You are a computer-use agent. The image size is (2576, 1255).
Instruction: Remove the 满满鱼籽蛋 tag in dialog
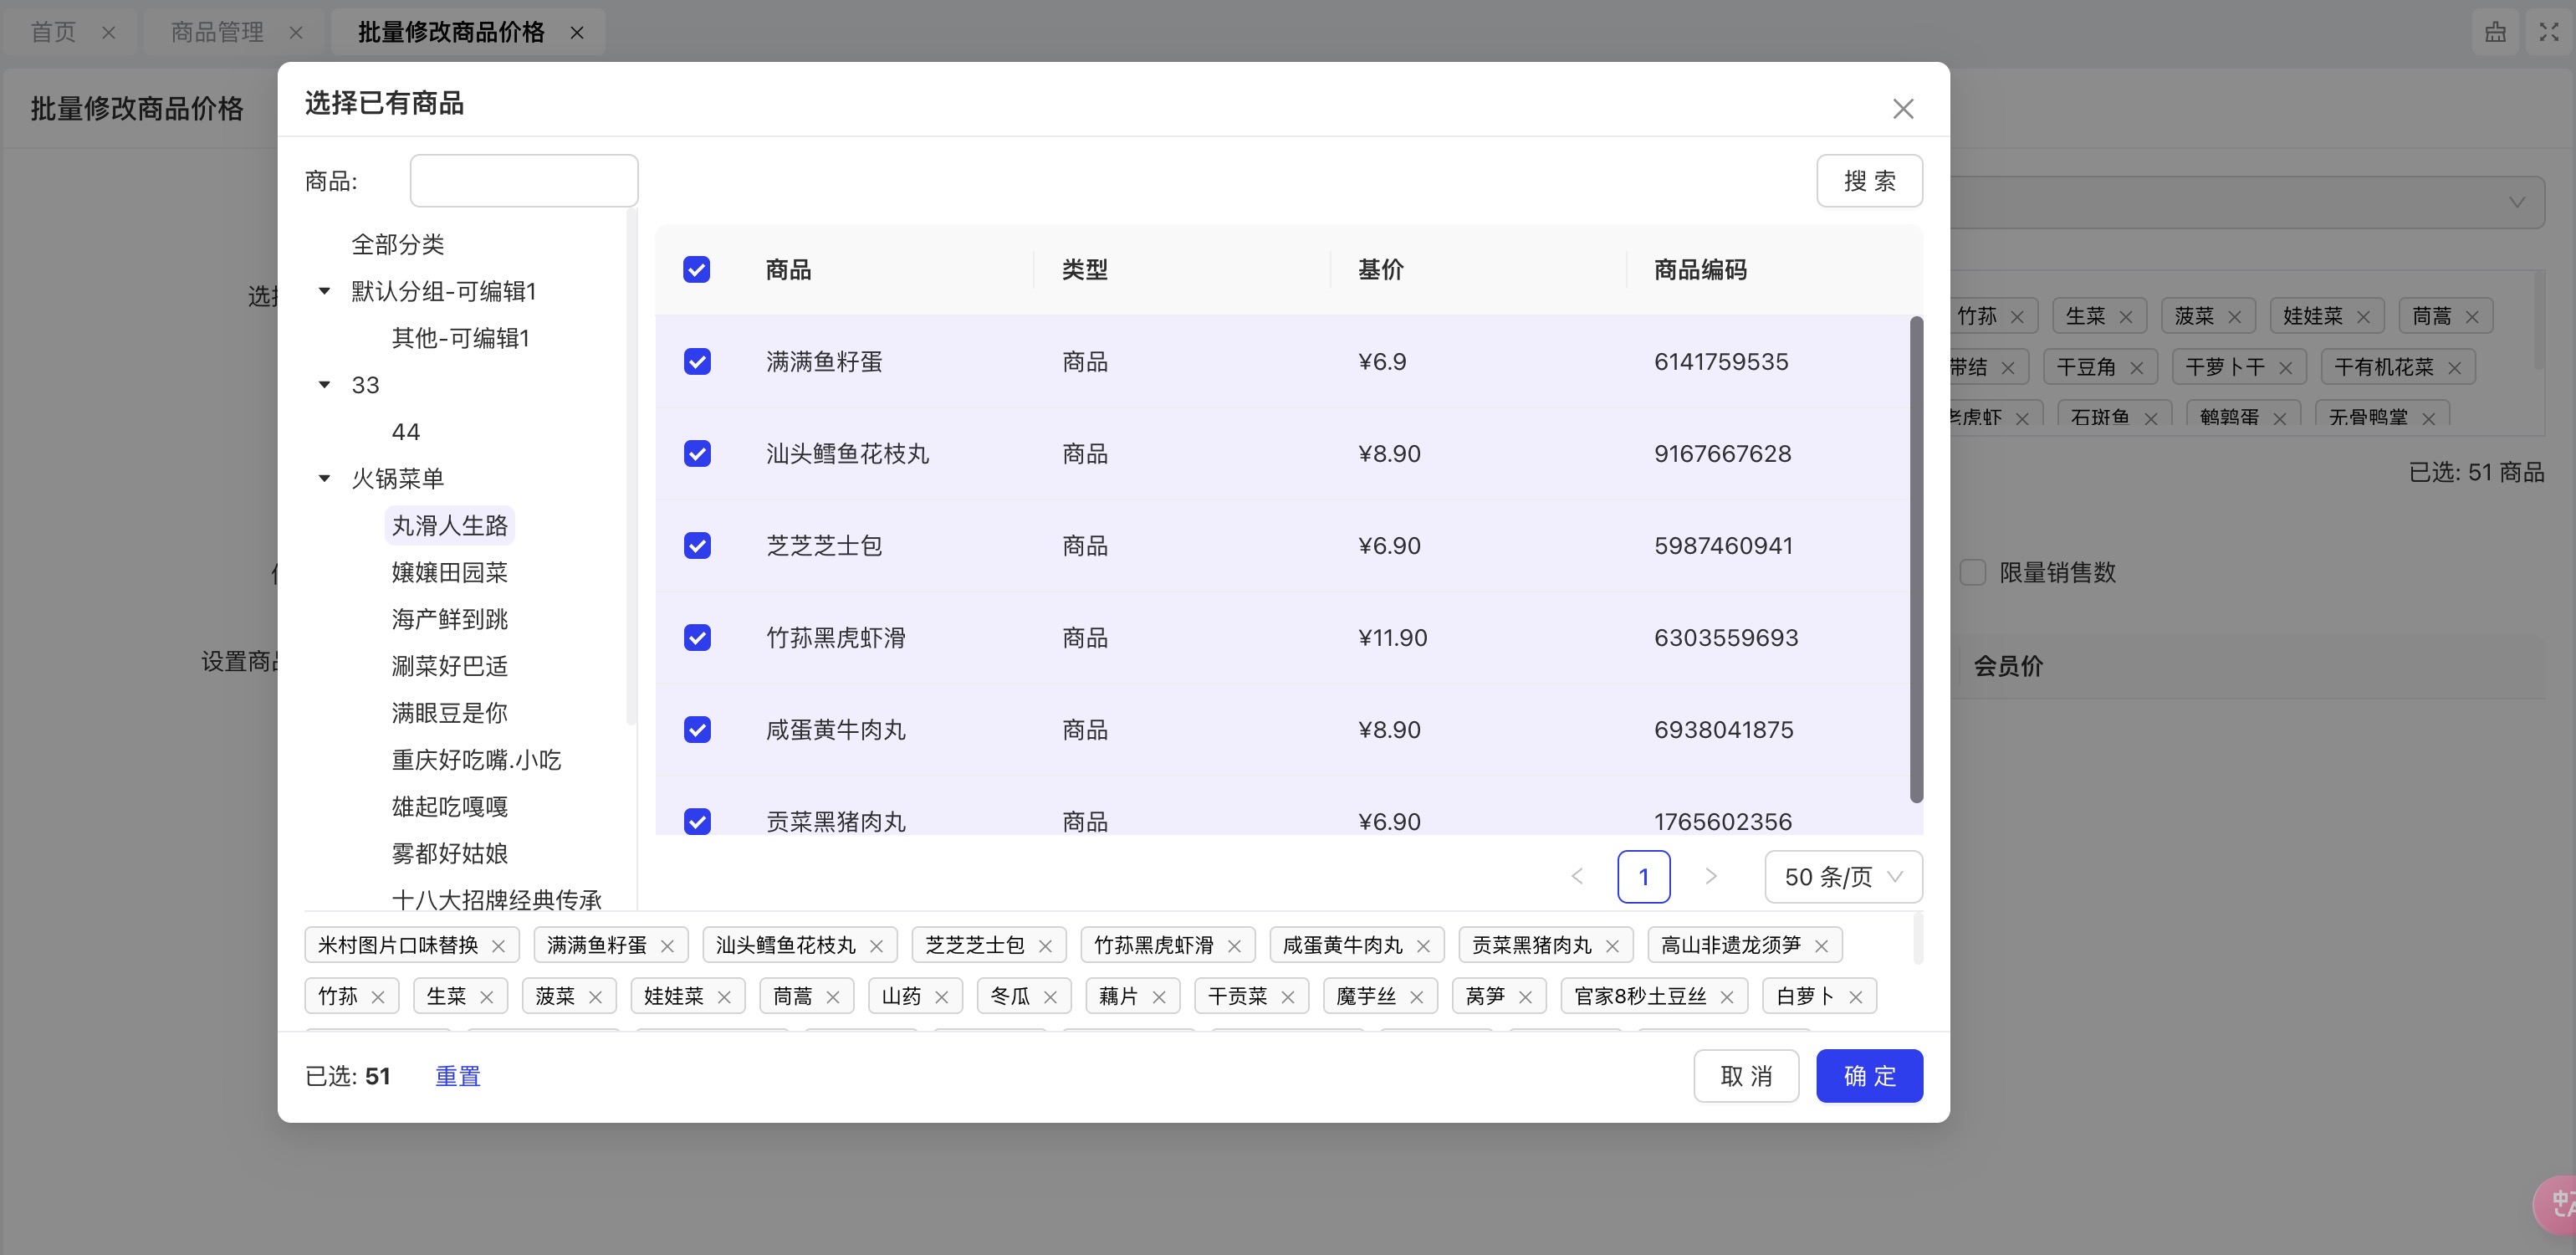667,946
